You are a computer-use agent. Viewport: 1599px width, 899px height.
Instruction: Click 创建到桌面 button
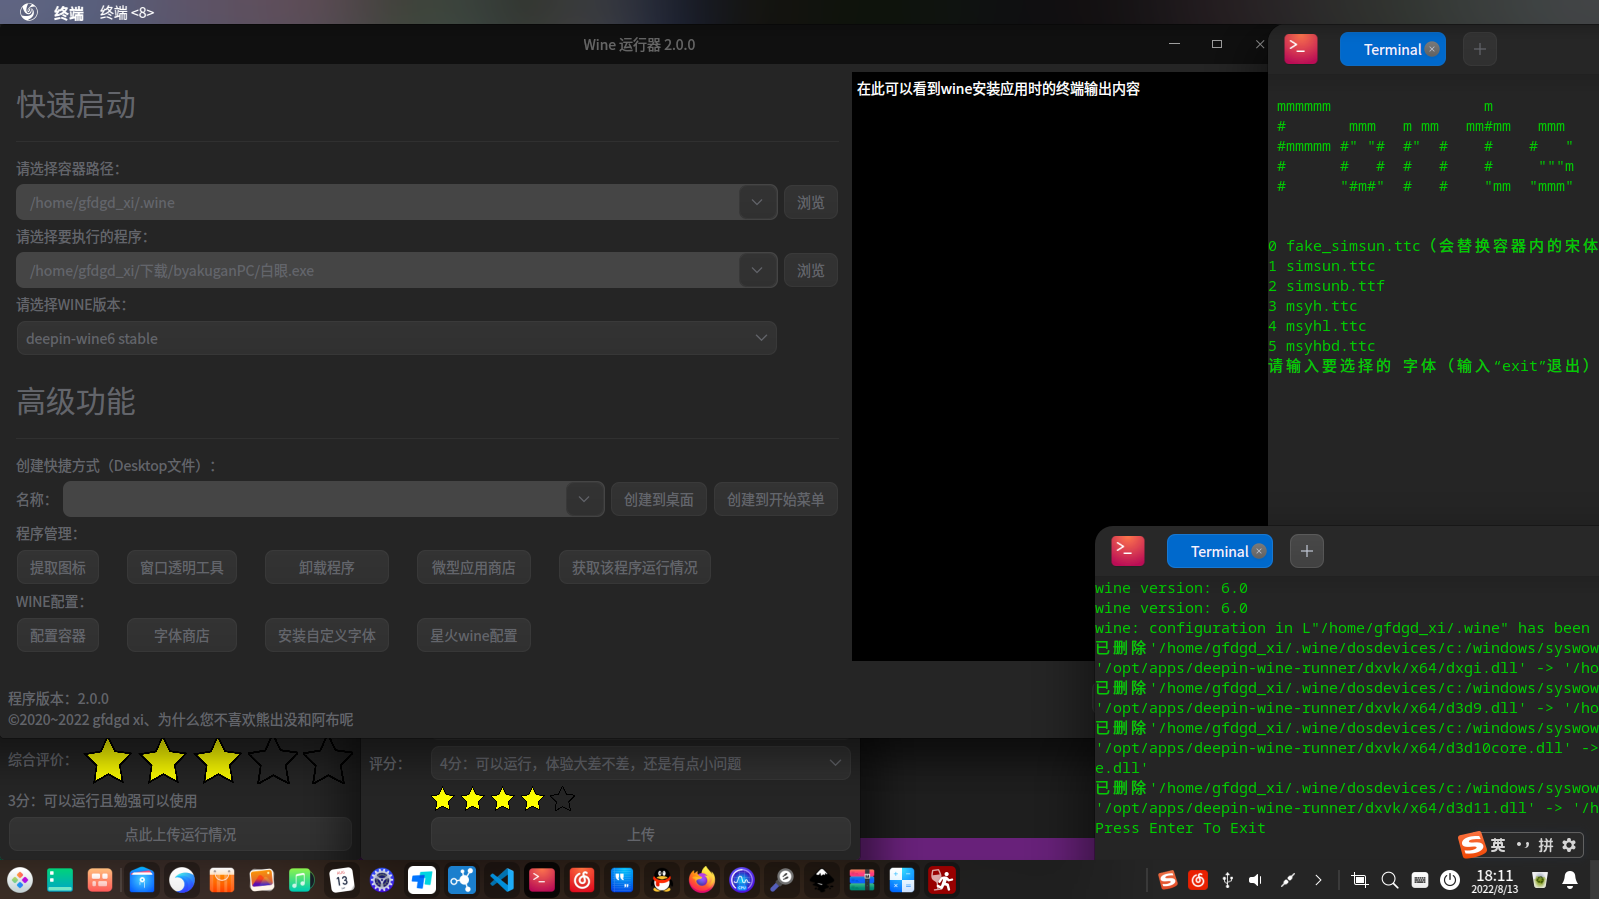coord(659,499)
